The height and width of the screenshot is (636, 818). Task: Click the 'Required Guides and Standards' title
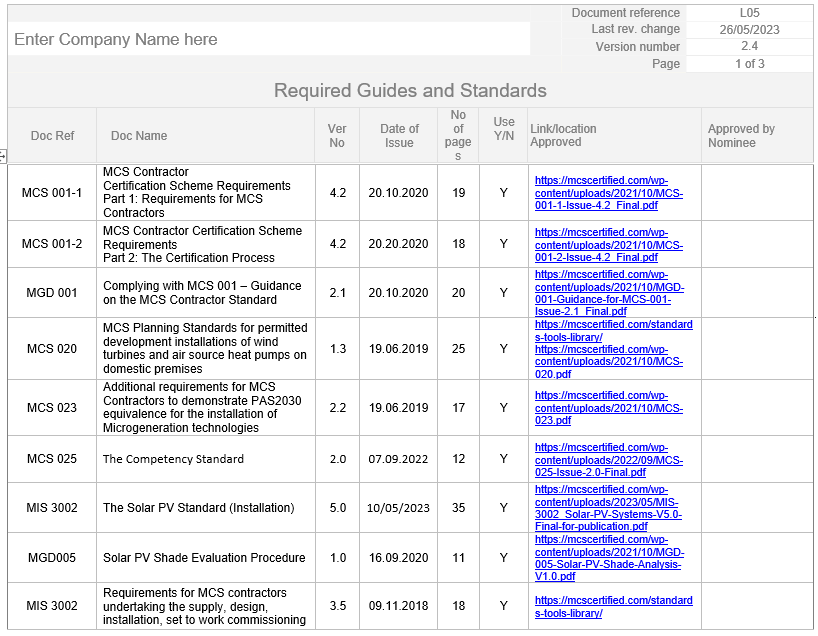[410, 91]
